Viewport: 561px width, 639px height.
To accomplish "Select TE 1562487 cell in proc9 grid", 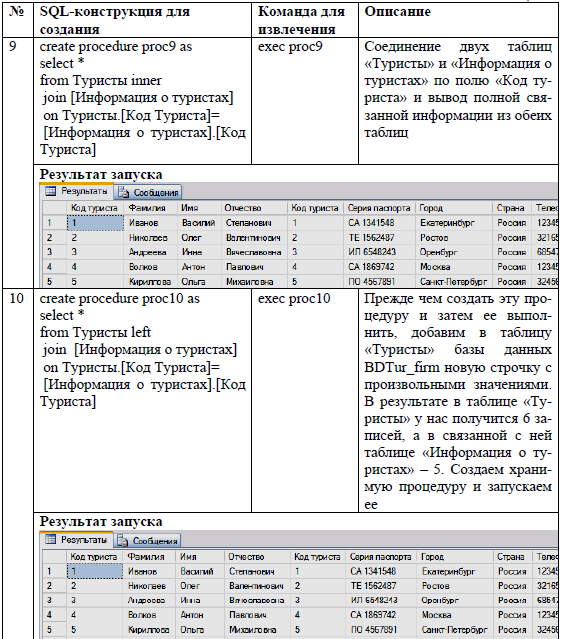I will point(379,238).
